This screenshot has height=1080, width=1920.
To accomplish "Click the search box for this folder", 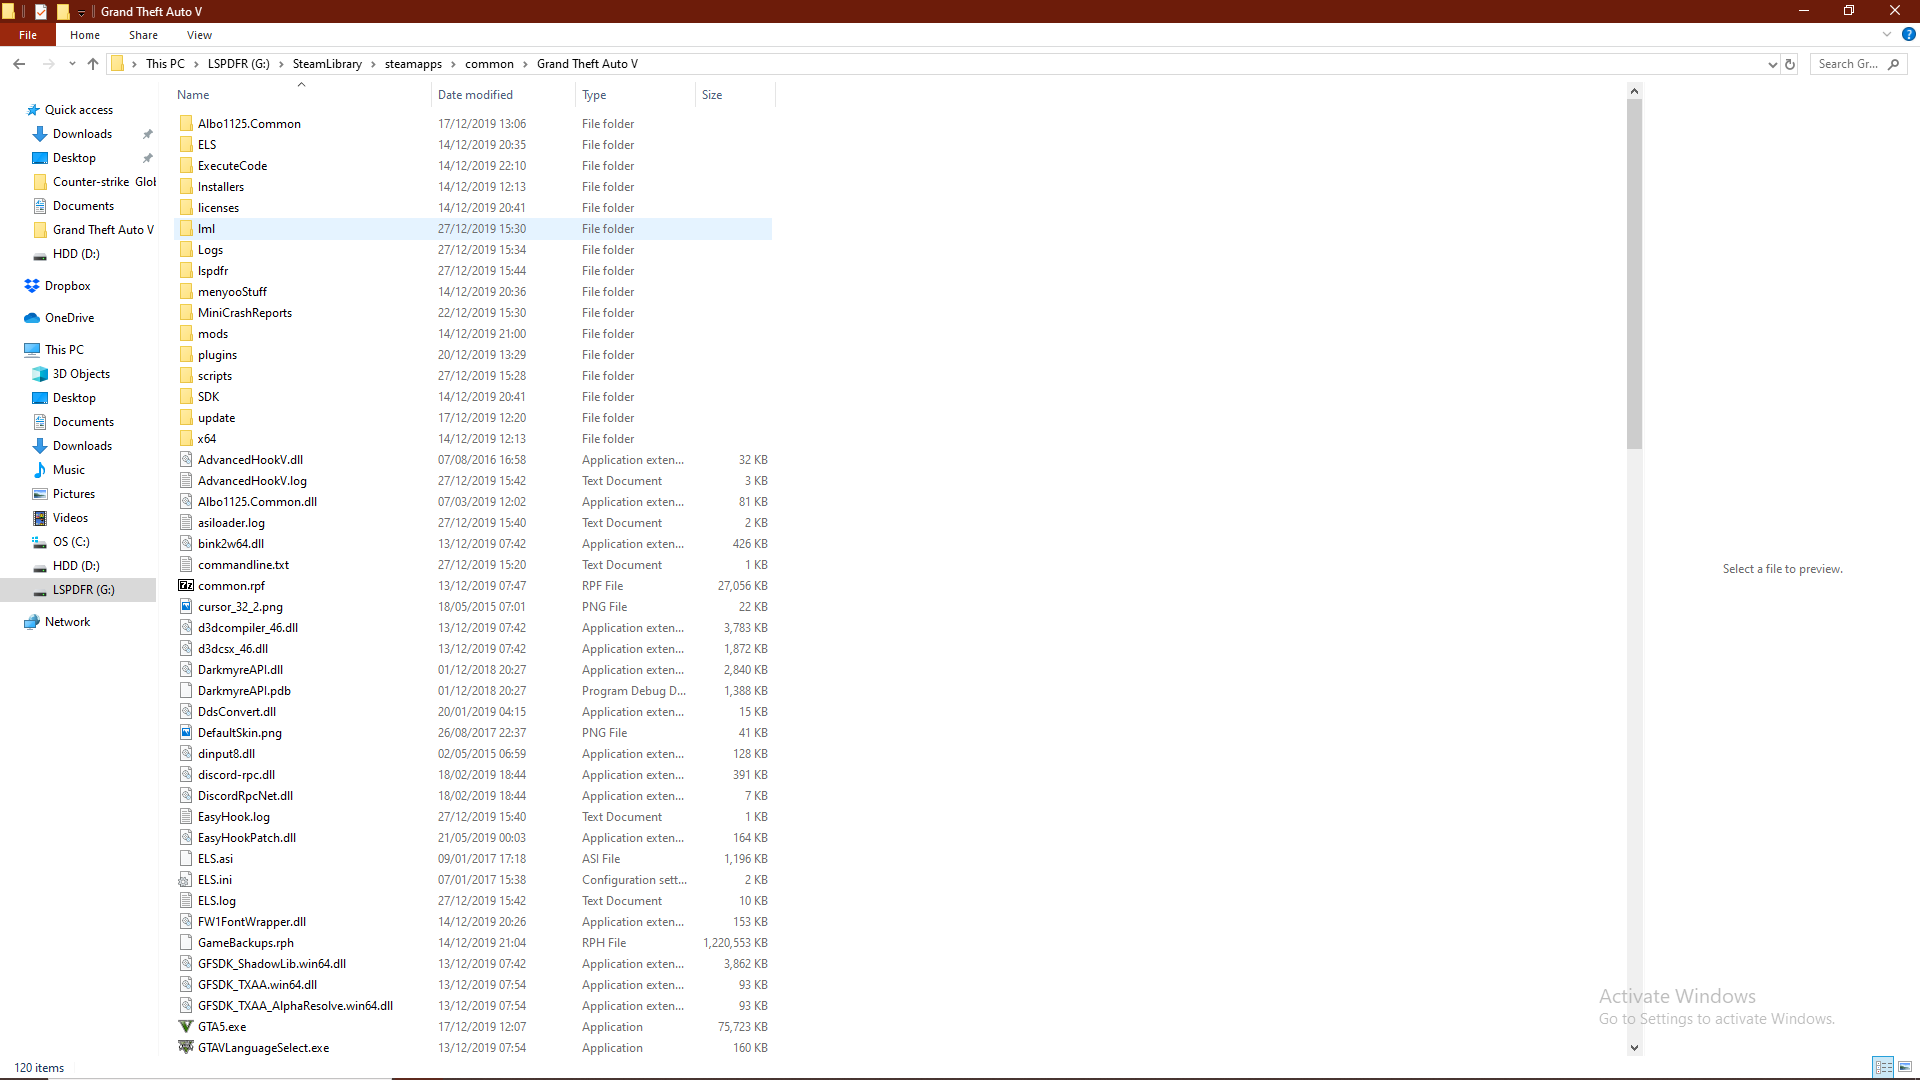I will point(1848,64).
